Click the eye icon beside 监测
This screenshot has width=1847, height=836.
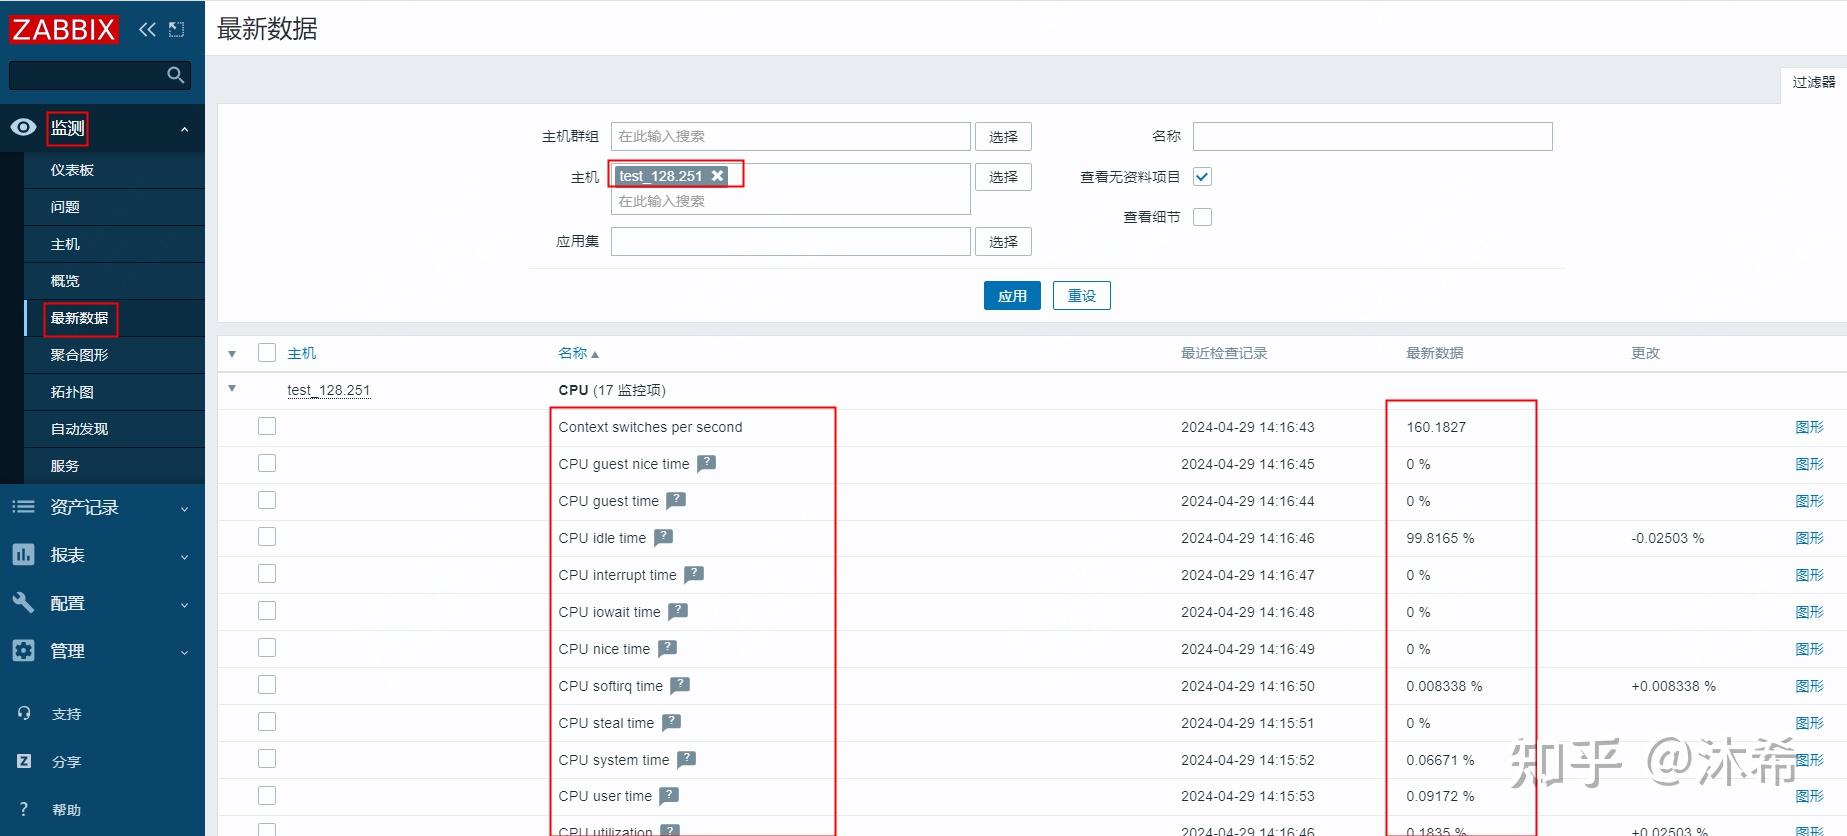pyautogui.click(x=23, y=127)
